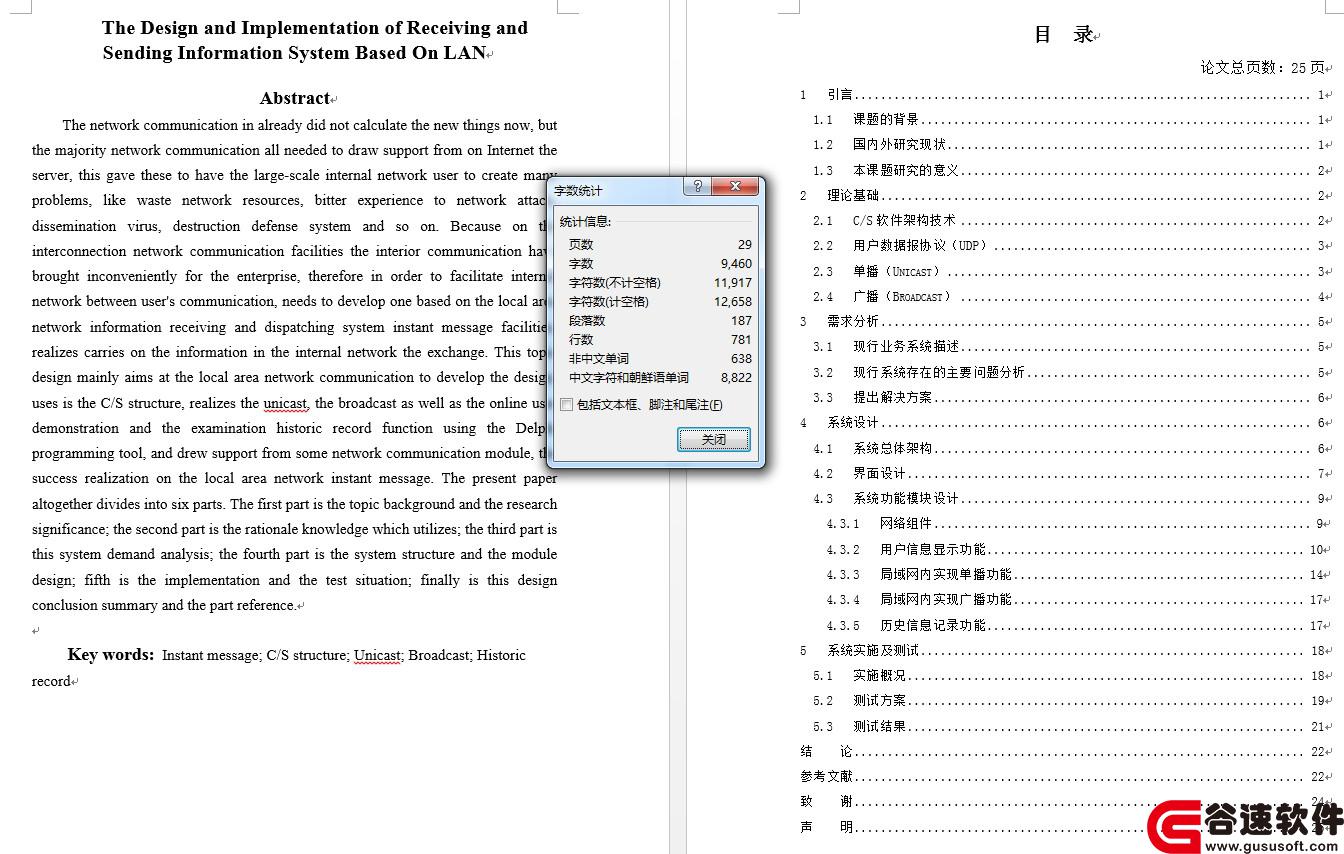Jump to contents entry 参考文献
The image size is (1344, 854).
coord(1064,777)
